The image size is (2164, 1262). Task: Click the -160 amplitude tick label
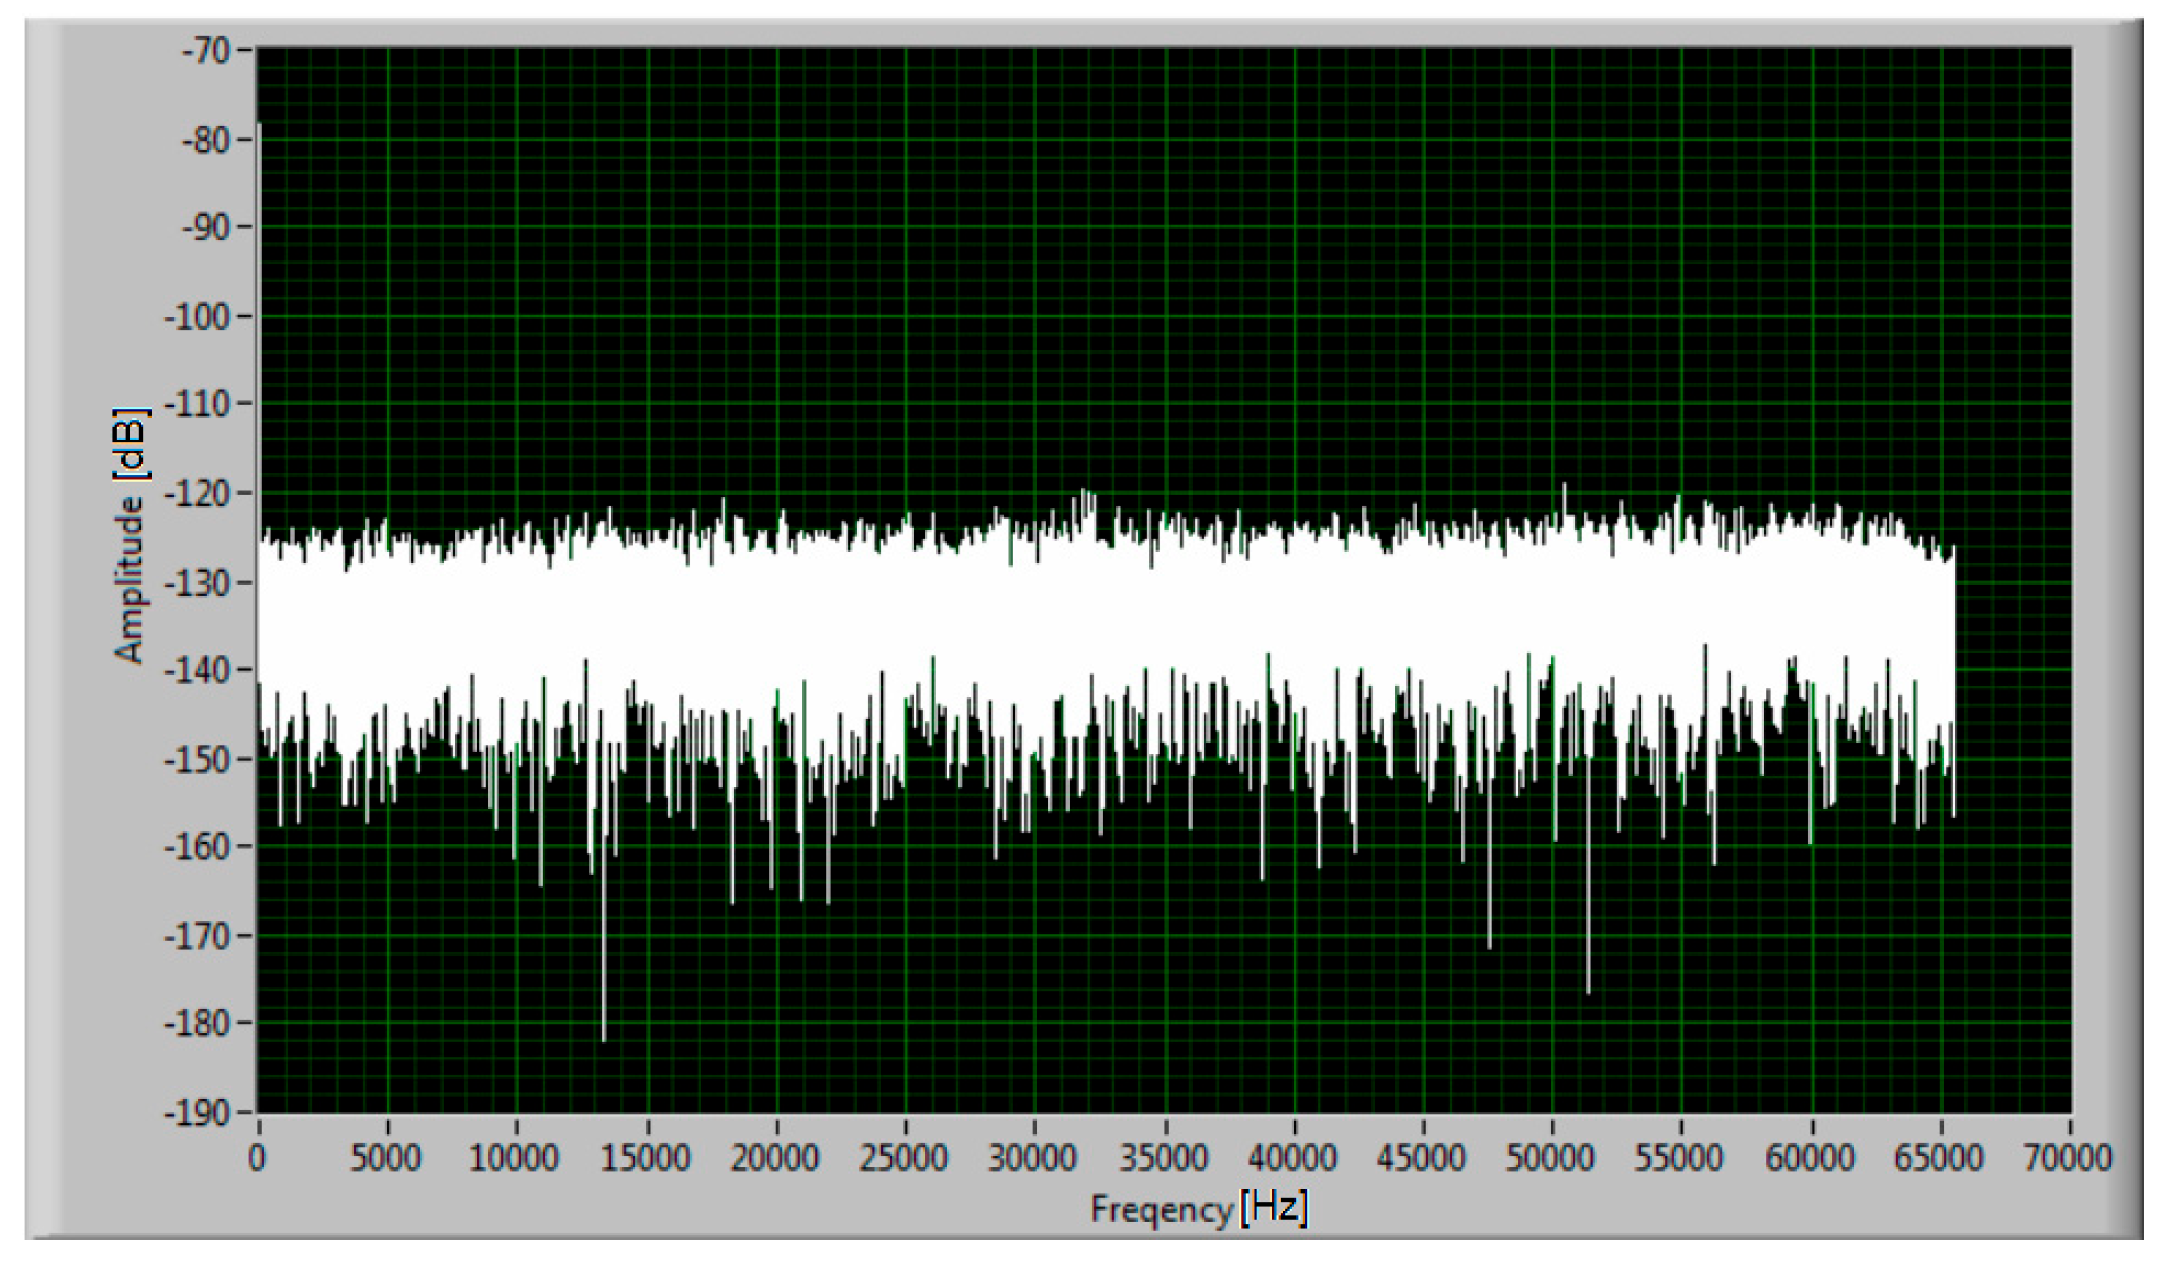pyautogui.click(x=198, y=846)
